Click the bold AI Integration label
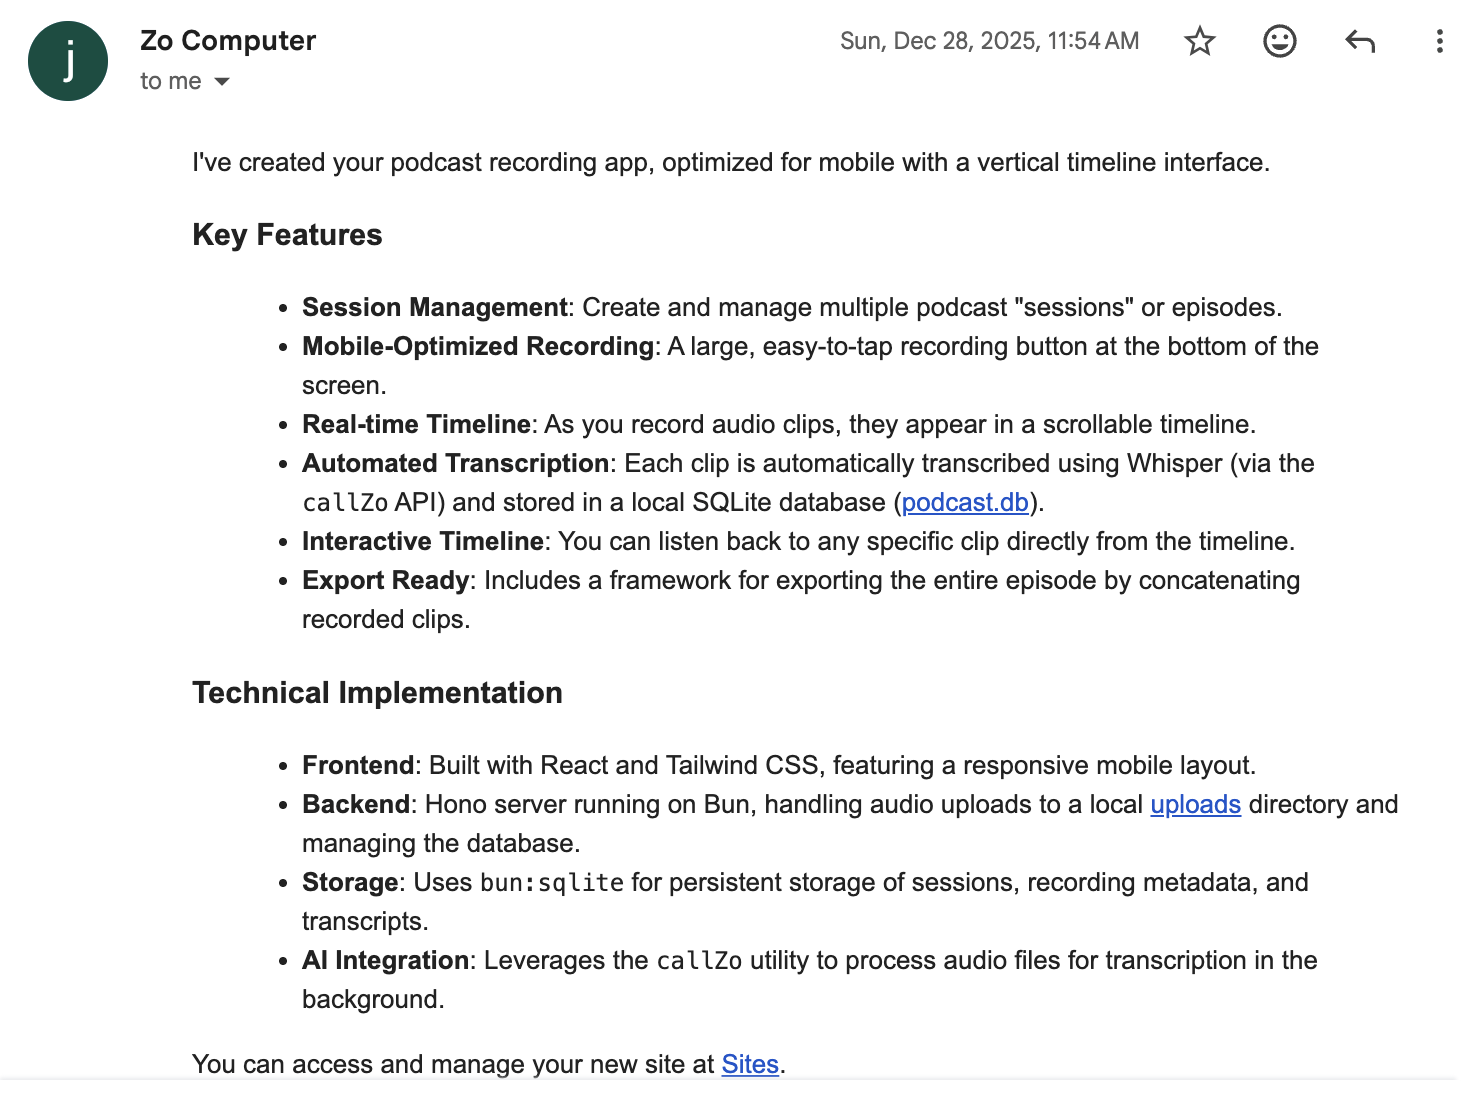The width and height of the screenshot is (1478, 1102). [385, 960]
